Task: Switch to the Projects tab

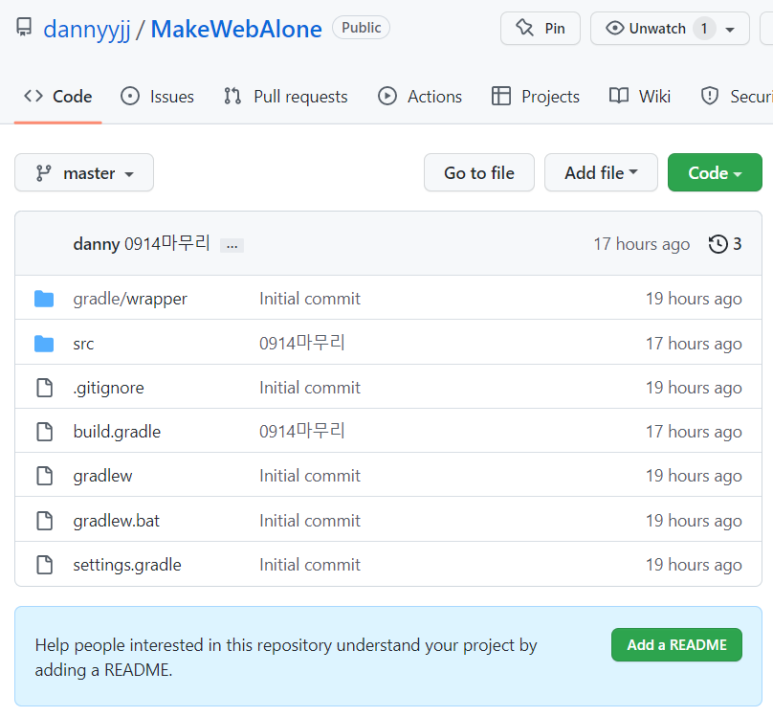Action: point(535,96)
